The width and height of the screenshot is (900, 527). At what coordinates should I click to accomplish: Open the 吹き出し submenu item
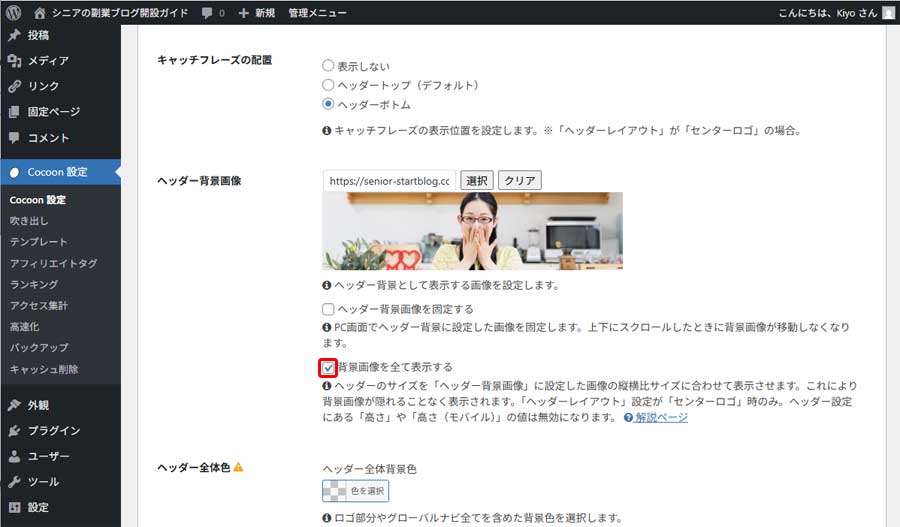click(29, 220)
